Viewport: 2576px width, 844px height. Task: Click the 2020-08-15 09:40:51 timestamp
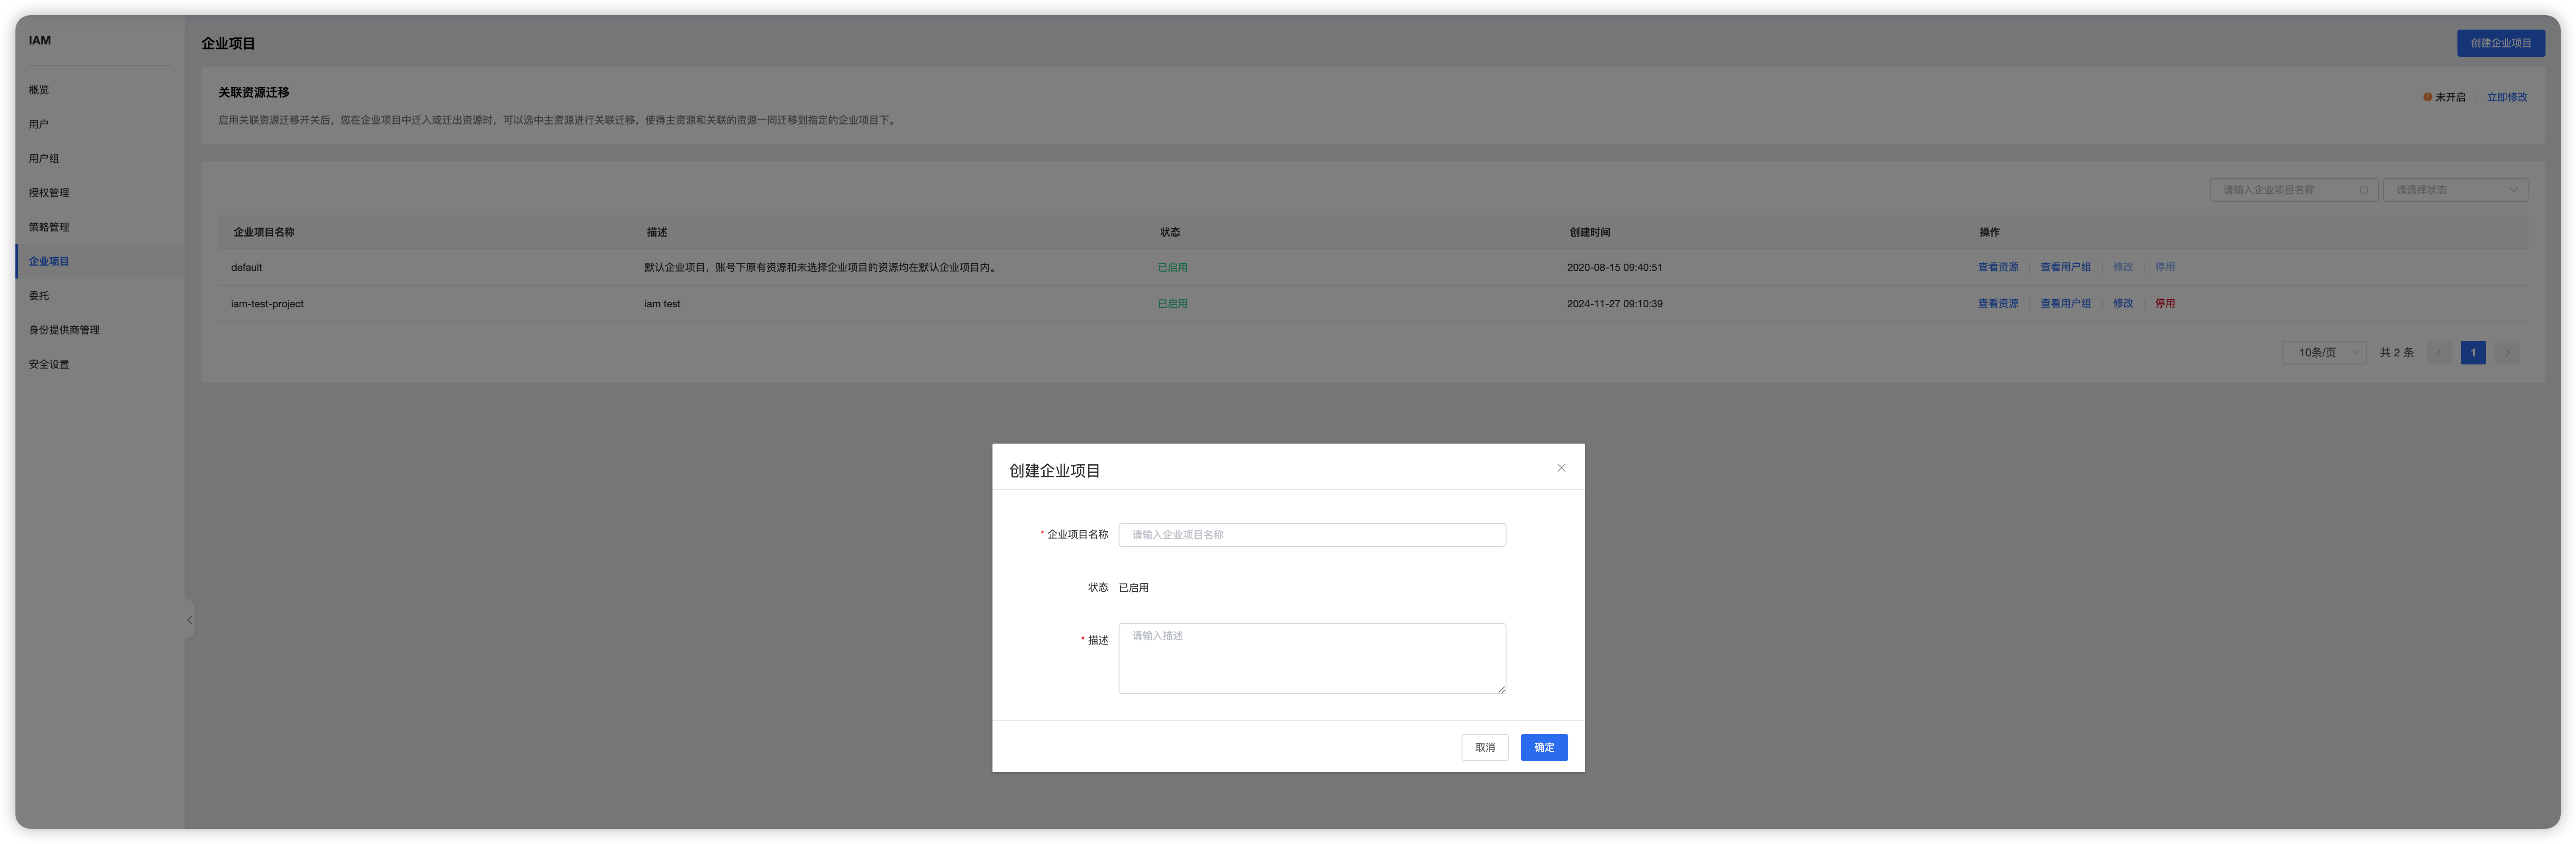[x=1614, y=268]
